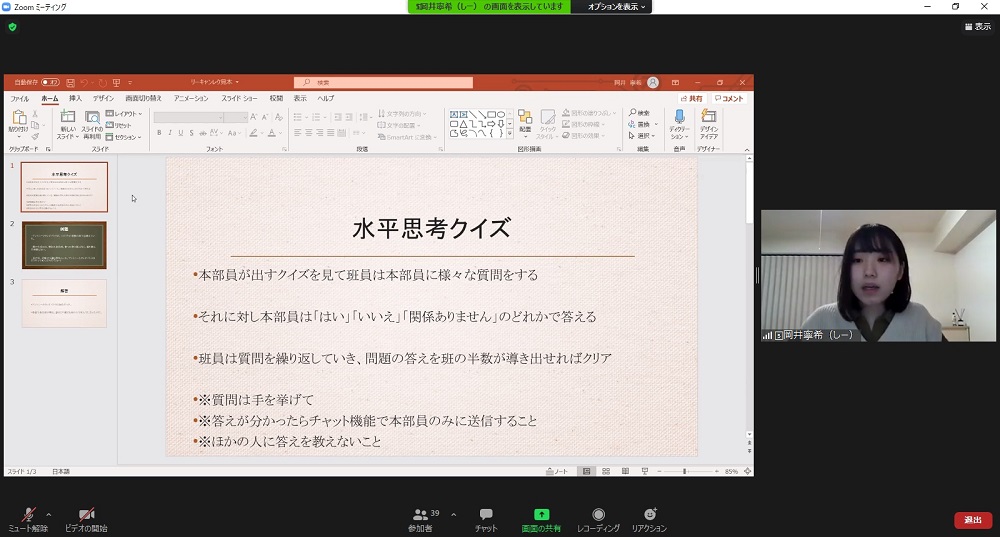1000x537 pixels.
Task: Switch to the Slide Show tab
Action: coord(238,98)
